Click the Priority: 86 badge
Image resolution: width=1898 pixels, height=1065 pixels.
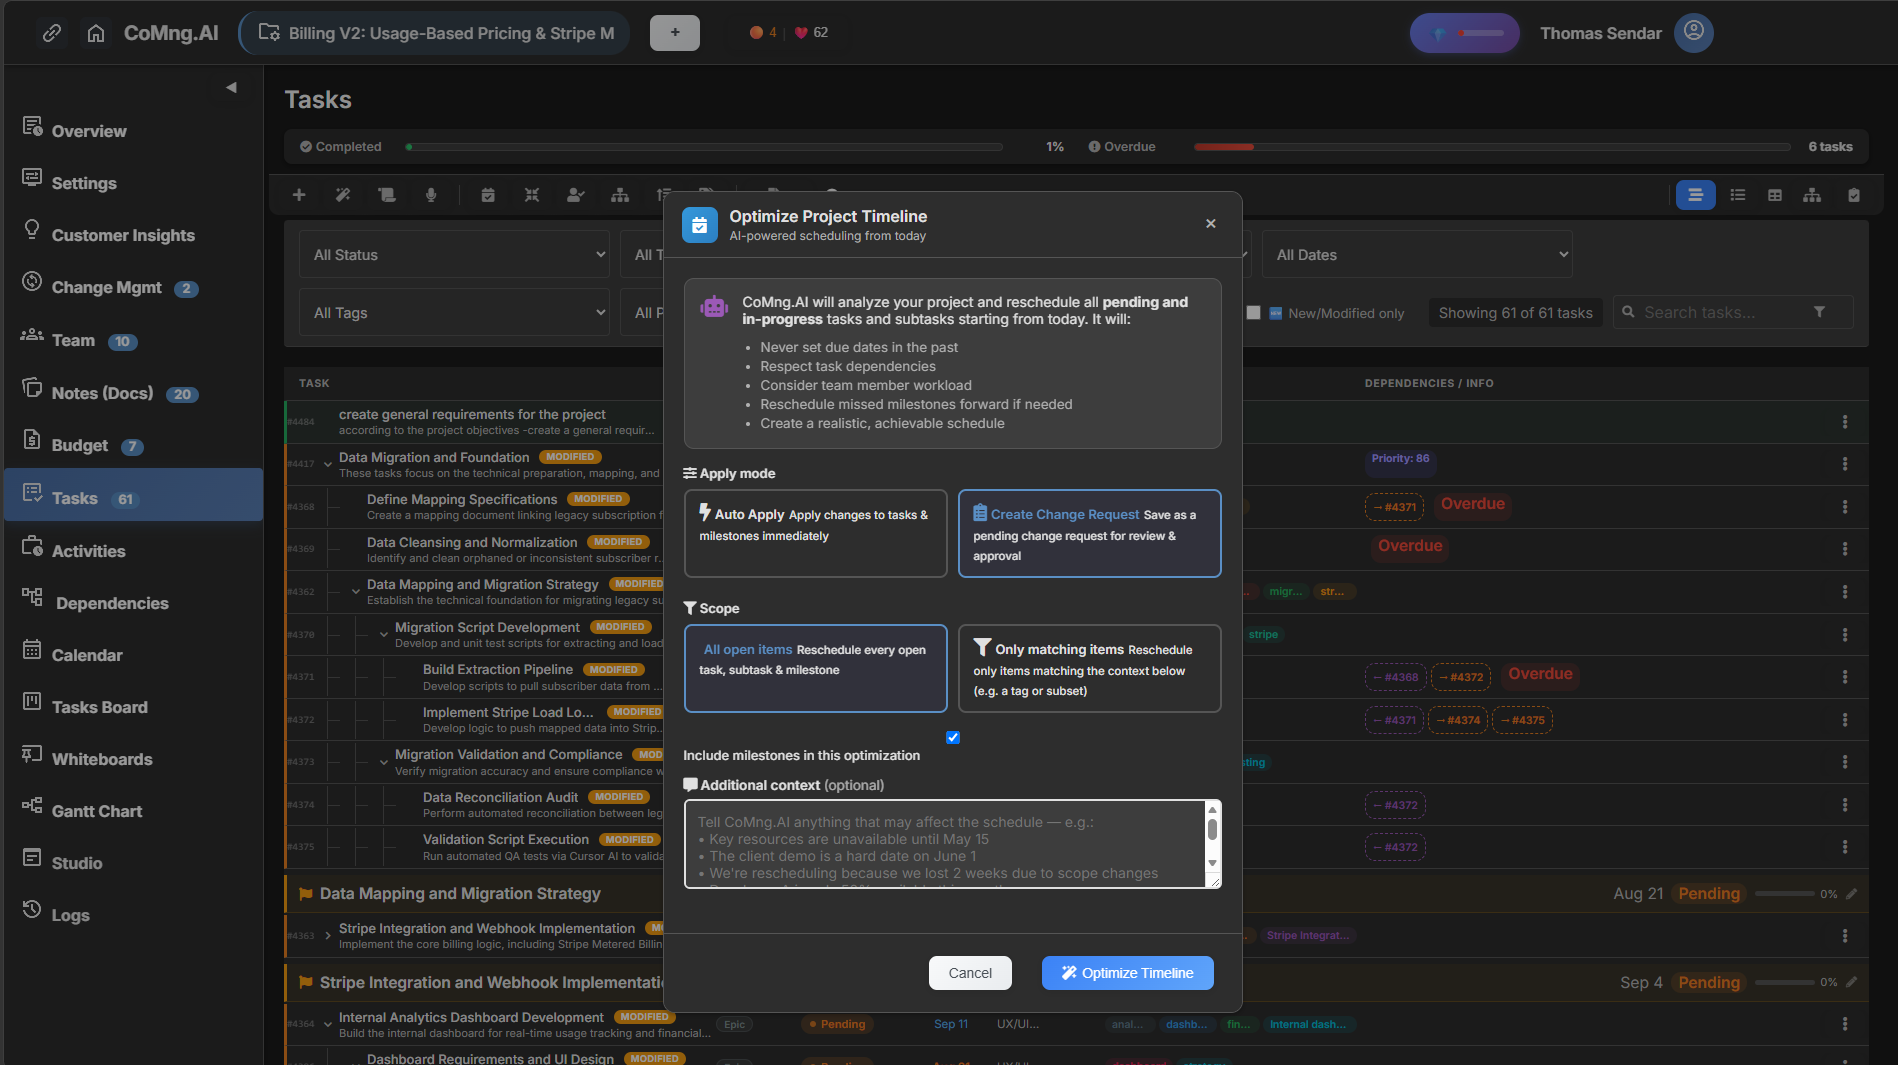[1400, 459]
